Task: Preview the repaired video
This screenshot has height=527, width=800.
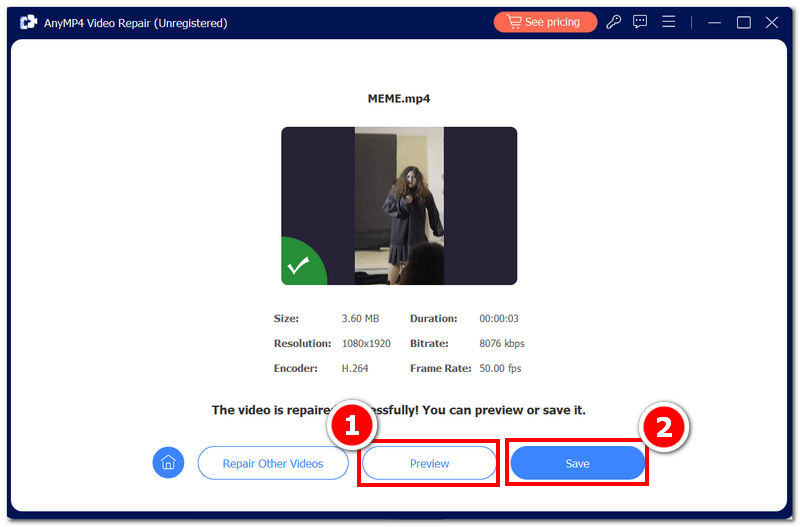Action: [x=429, y=463]
